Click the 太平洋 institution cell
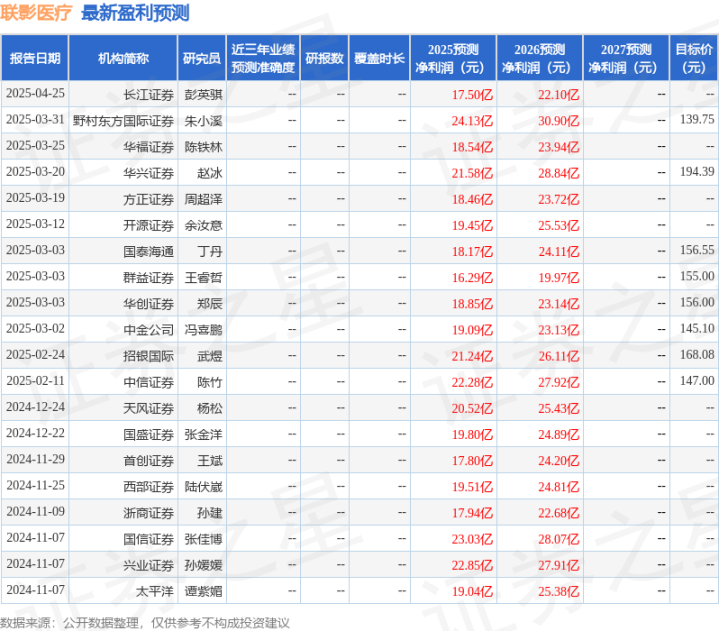 click(x=155, y=592)
